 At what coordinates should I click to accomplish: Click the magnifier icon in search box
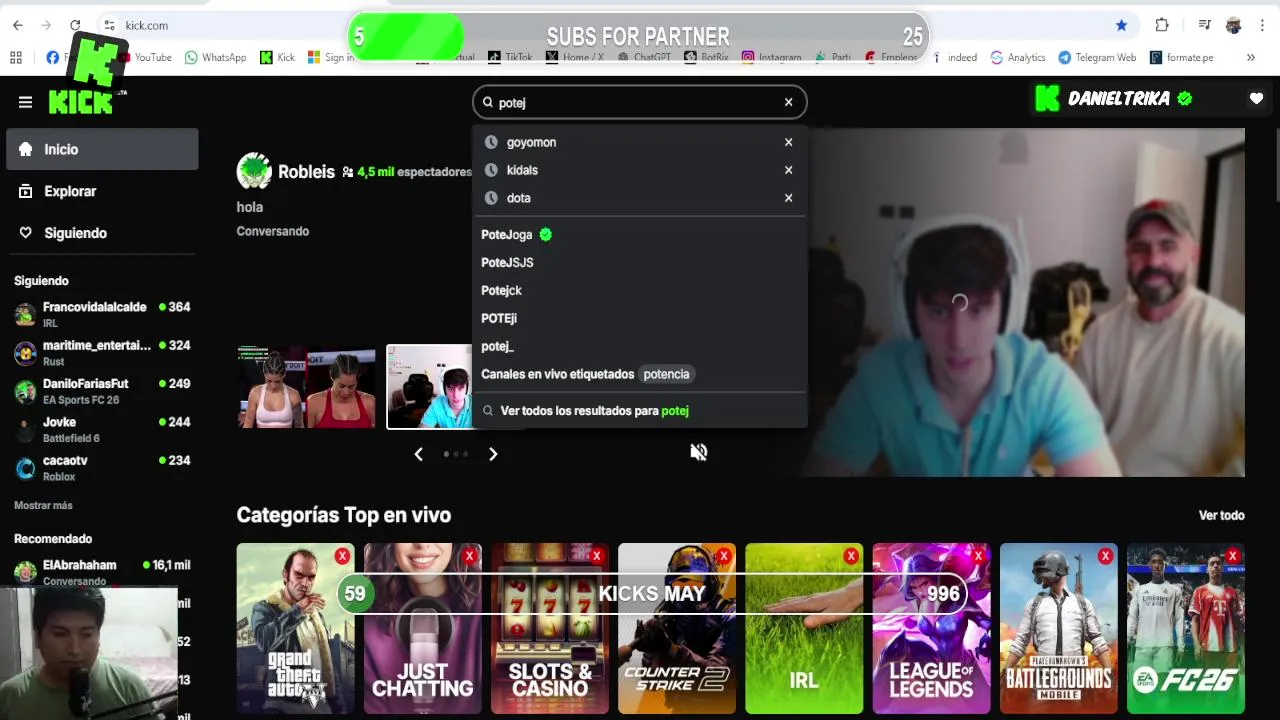(488, 102)
